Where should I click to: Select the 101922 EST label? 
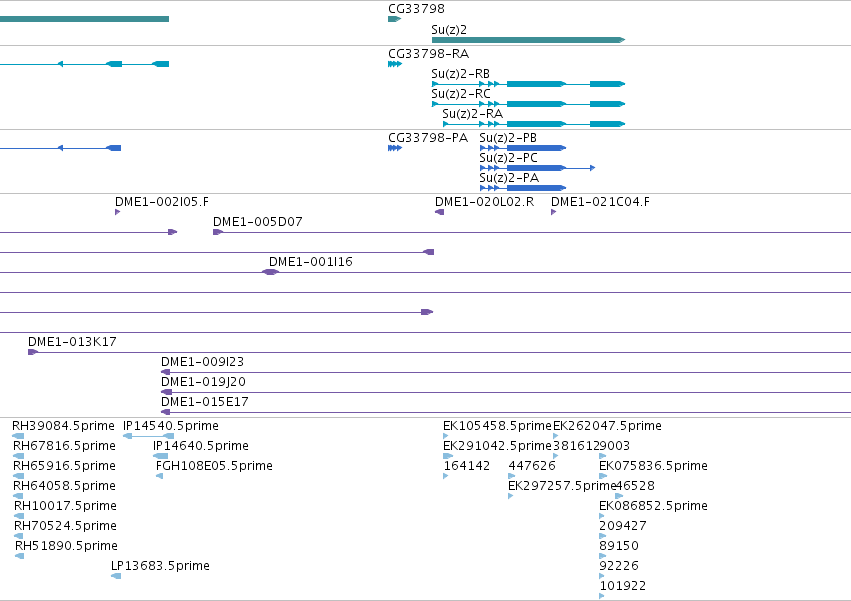click(x=623, y=586)
